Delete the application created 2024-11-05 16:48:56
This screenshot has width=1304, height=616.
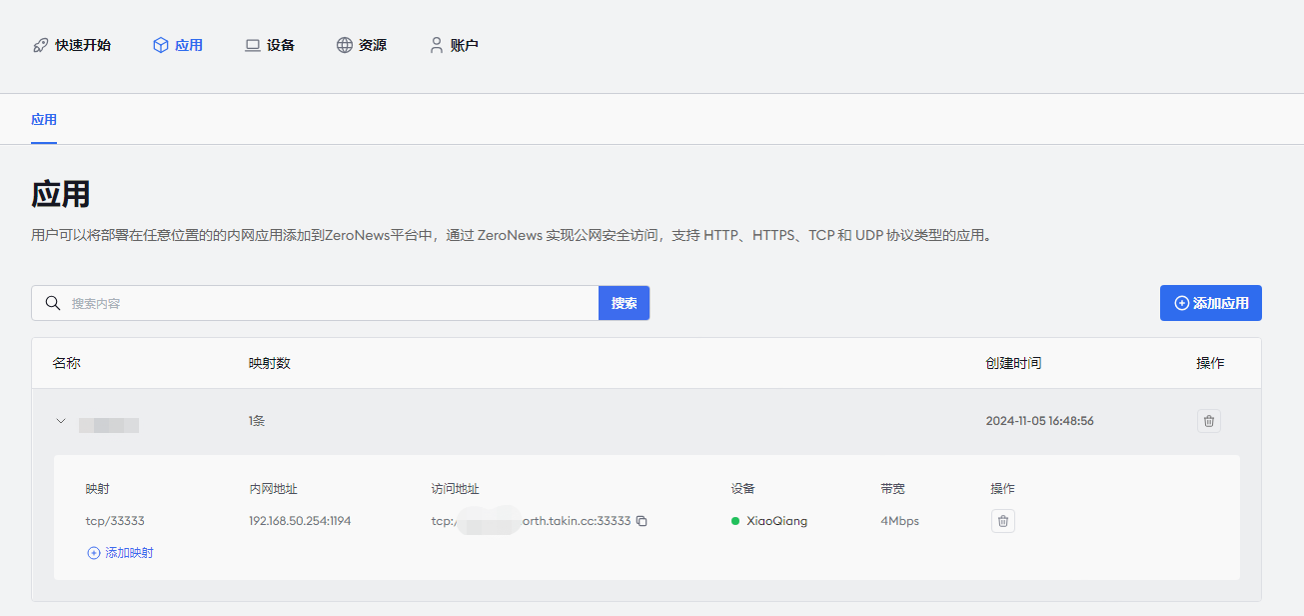point(1209,421)
